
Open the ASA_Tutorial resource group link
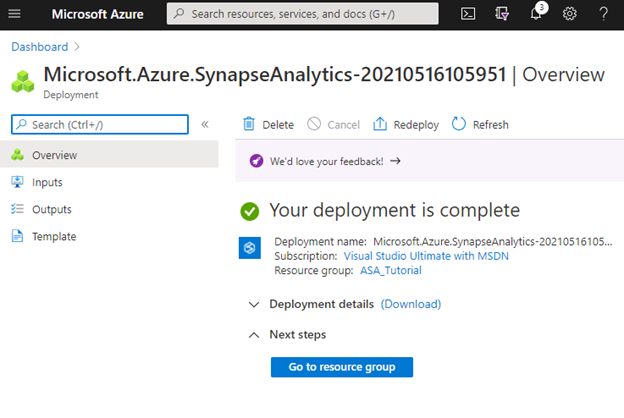[391, 270]
